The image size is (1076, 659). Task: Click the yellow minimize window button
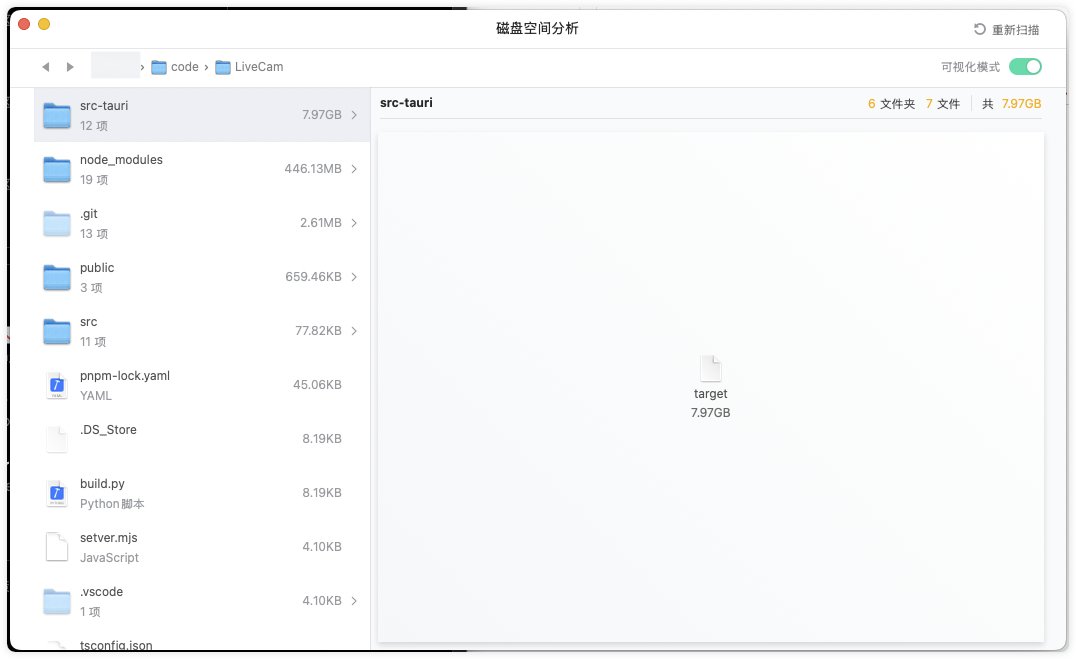[x=44, y=24]
